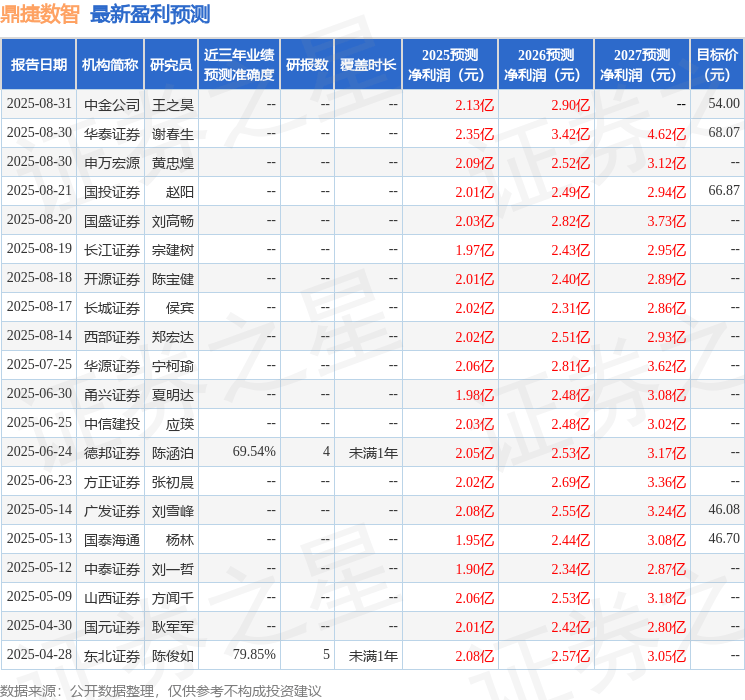Click the 研究员 column header

(x=171, y=65)
